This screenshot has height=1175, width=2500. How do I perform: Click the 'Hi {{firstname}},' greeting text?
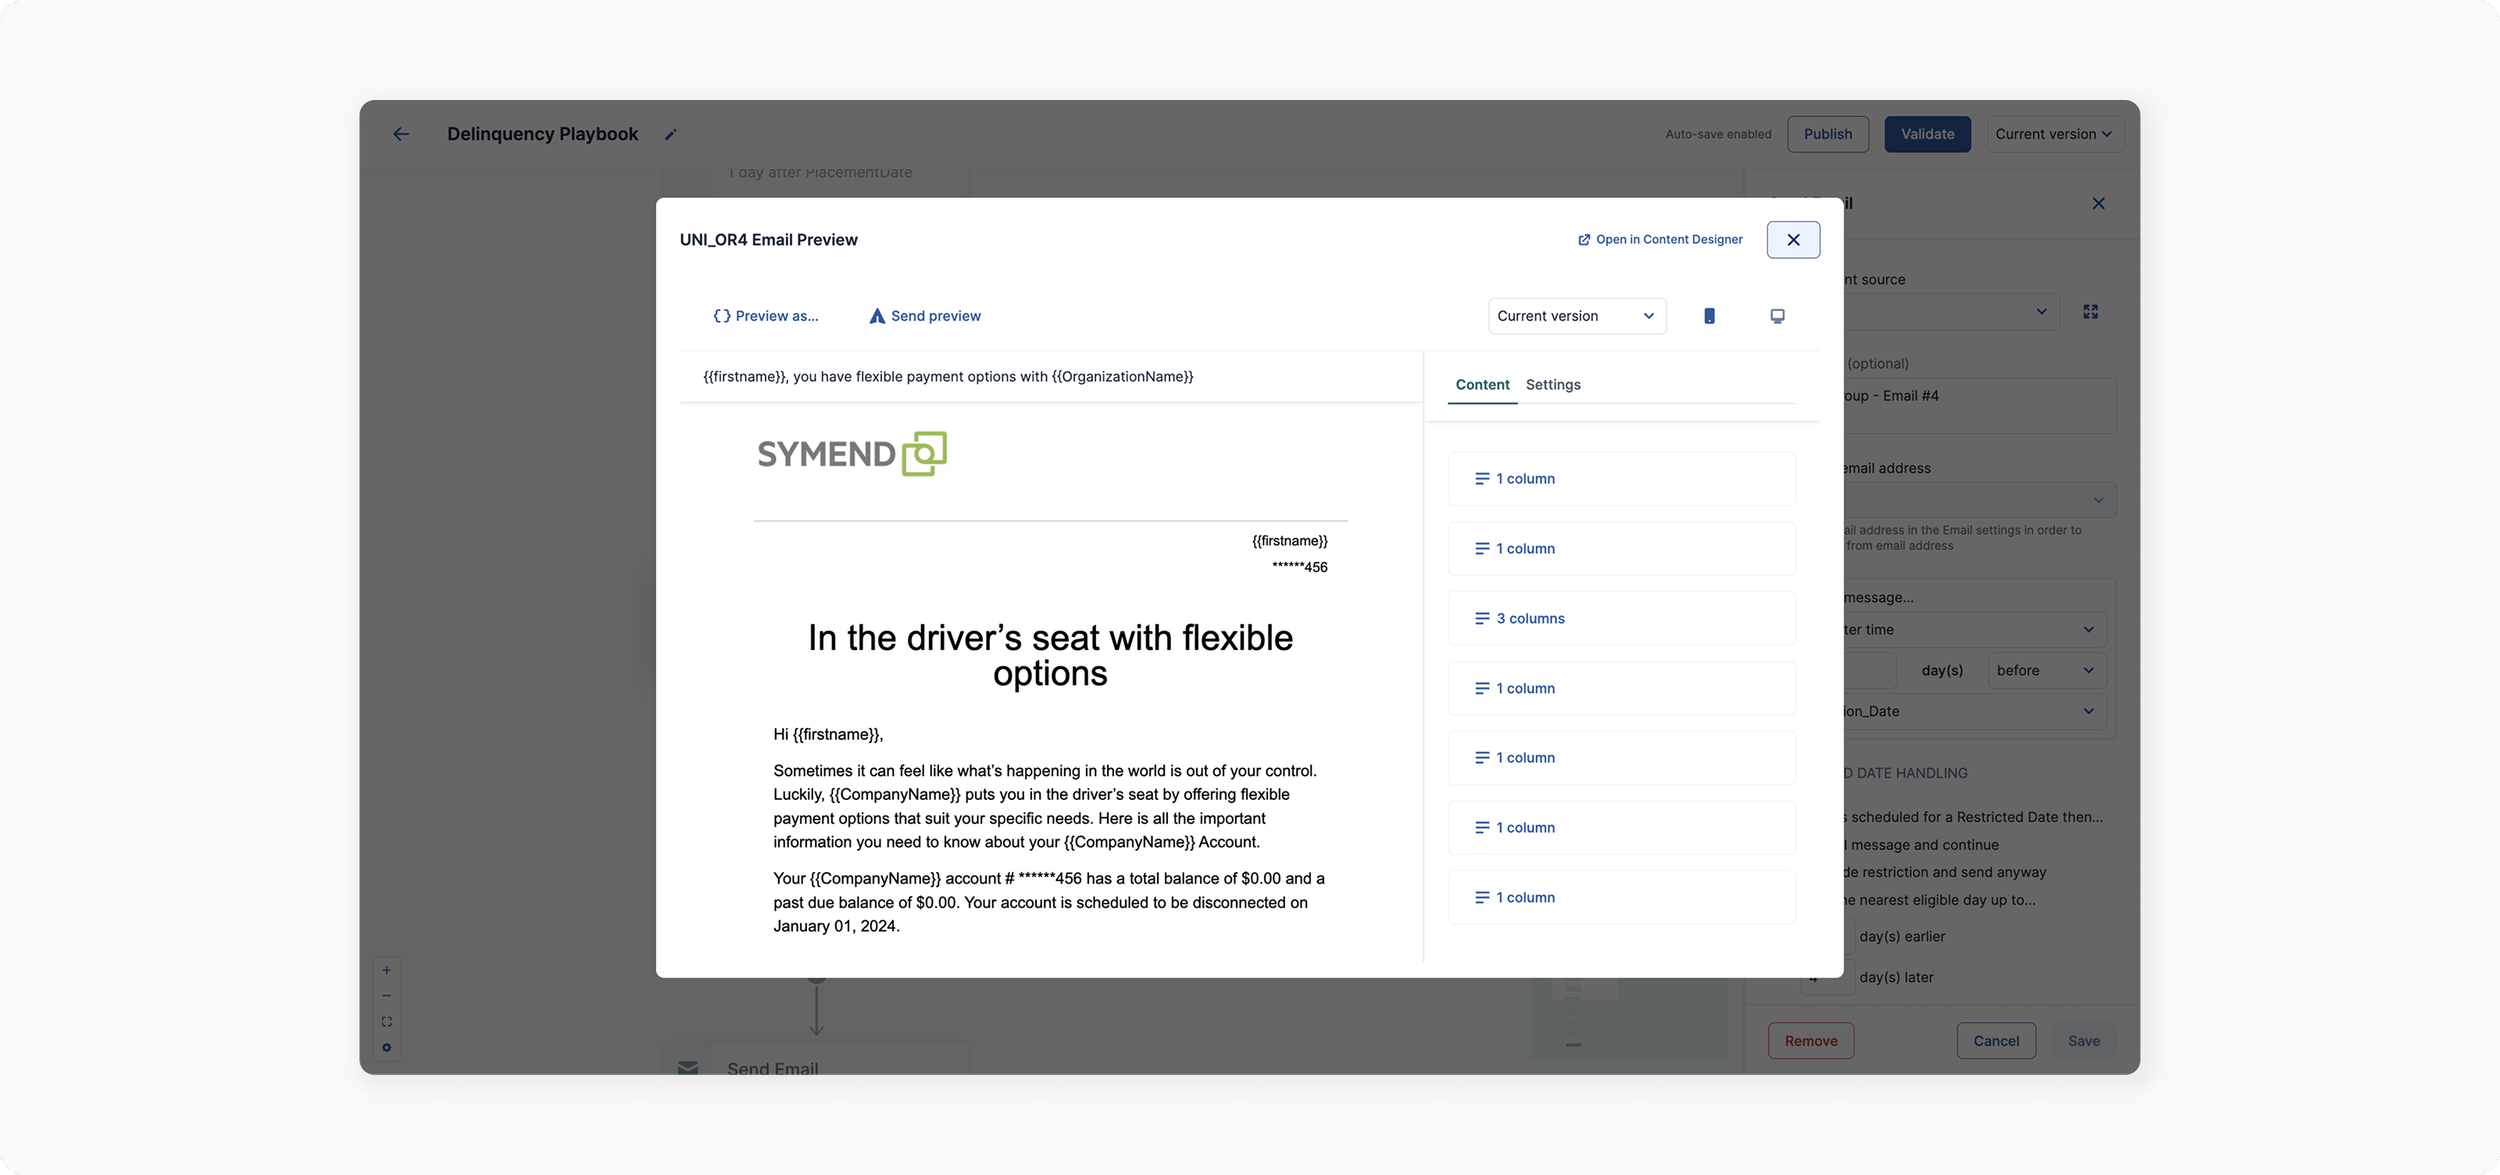click(828, 735)
